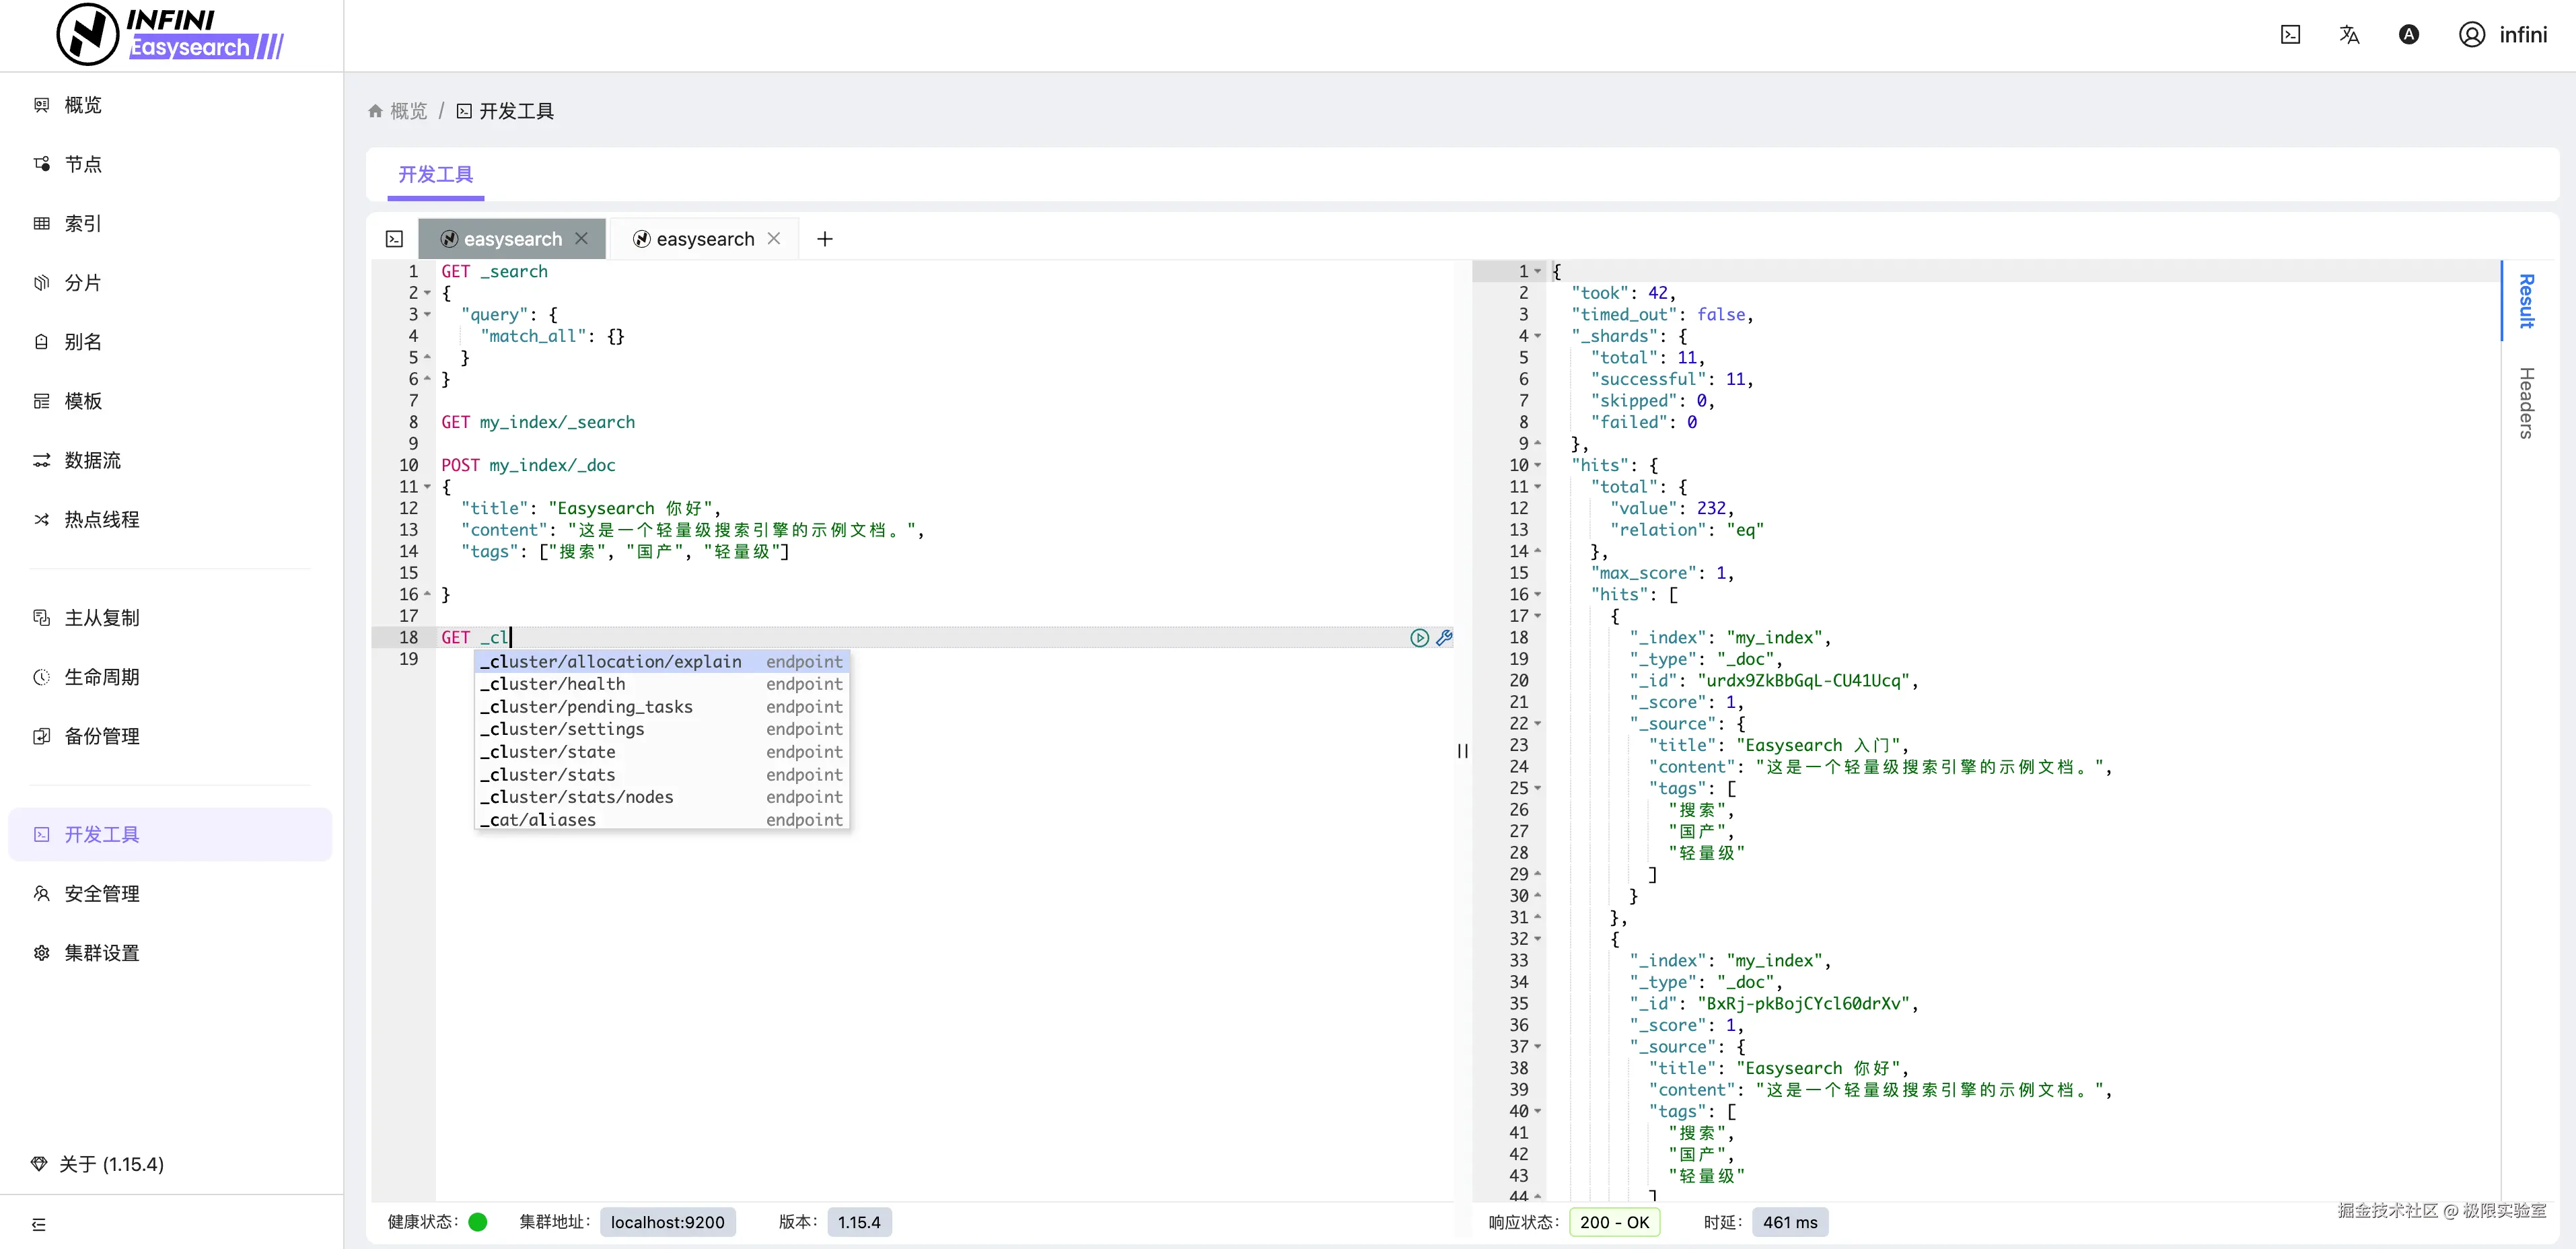This screenshot has height=1249, width=2576.
Task: Fold the POST body at line 11
Action: tap(428, 487)
